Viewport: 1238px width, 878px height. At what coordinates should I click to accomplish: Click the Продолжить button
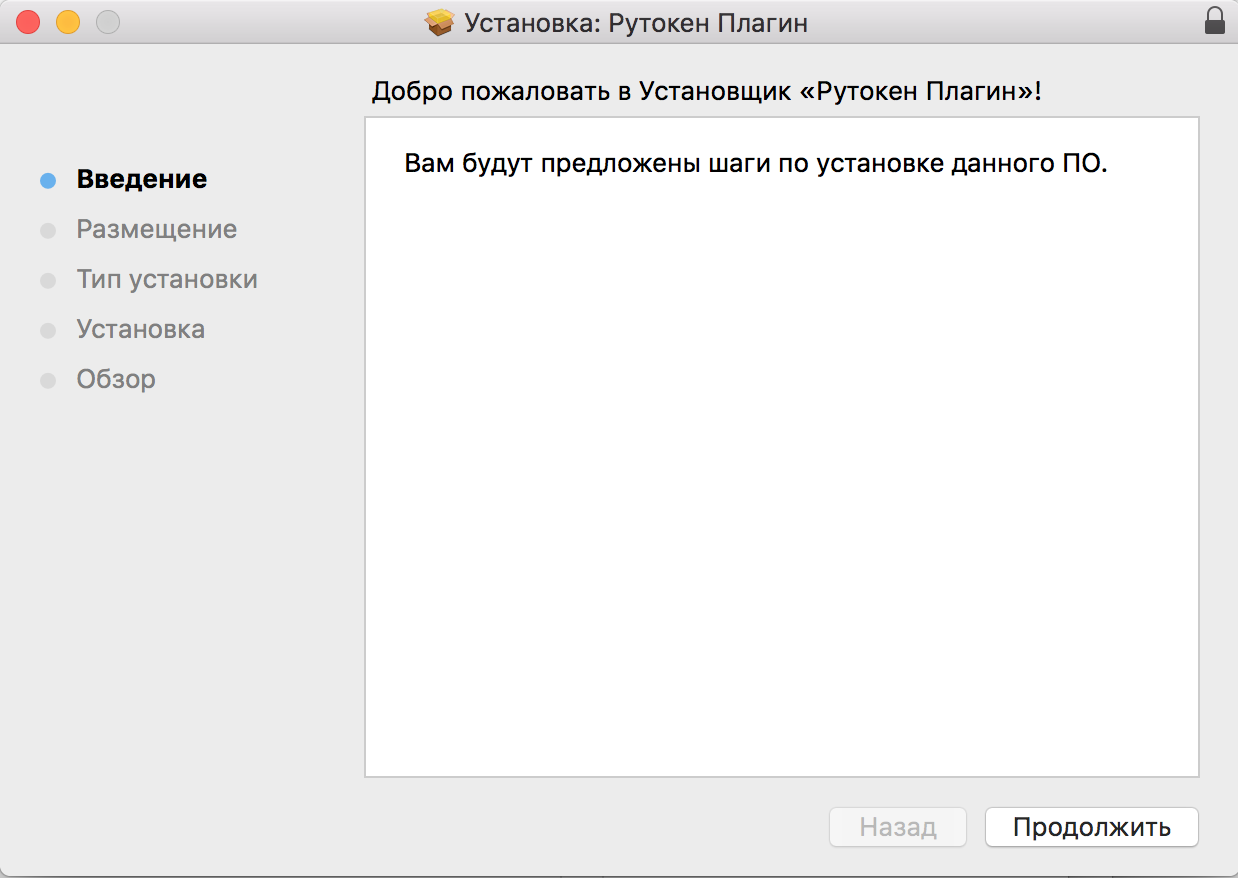coord(1091,827)
